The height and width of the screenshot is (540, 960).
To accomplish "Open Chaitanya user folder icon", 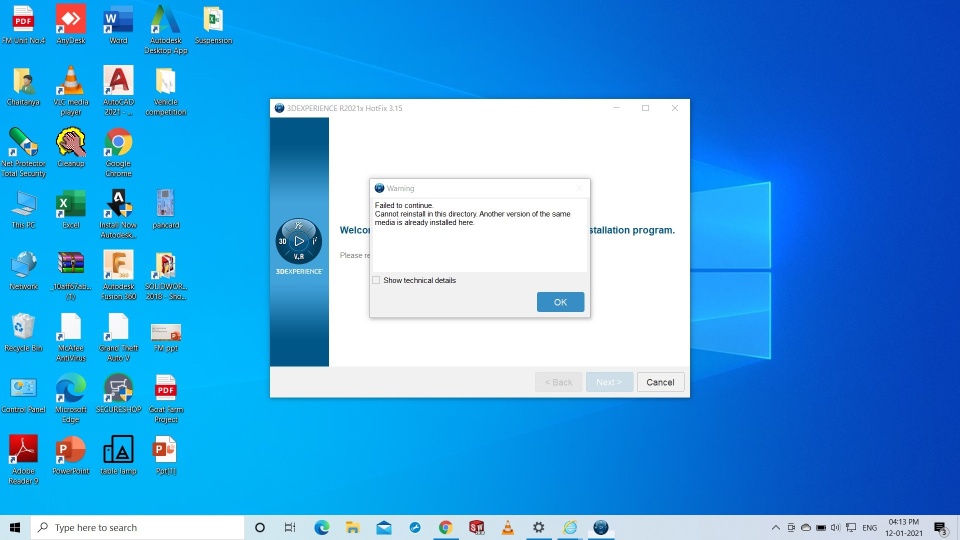I will coord(23,86).
